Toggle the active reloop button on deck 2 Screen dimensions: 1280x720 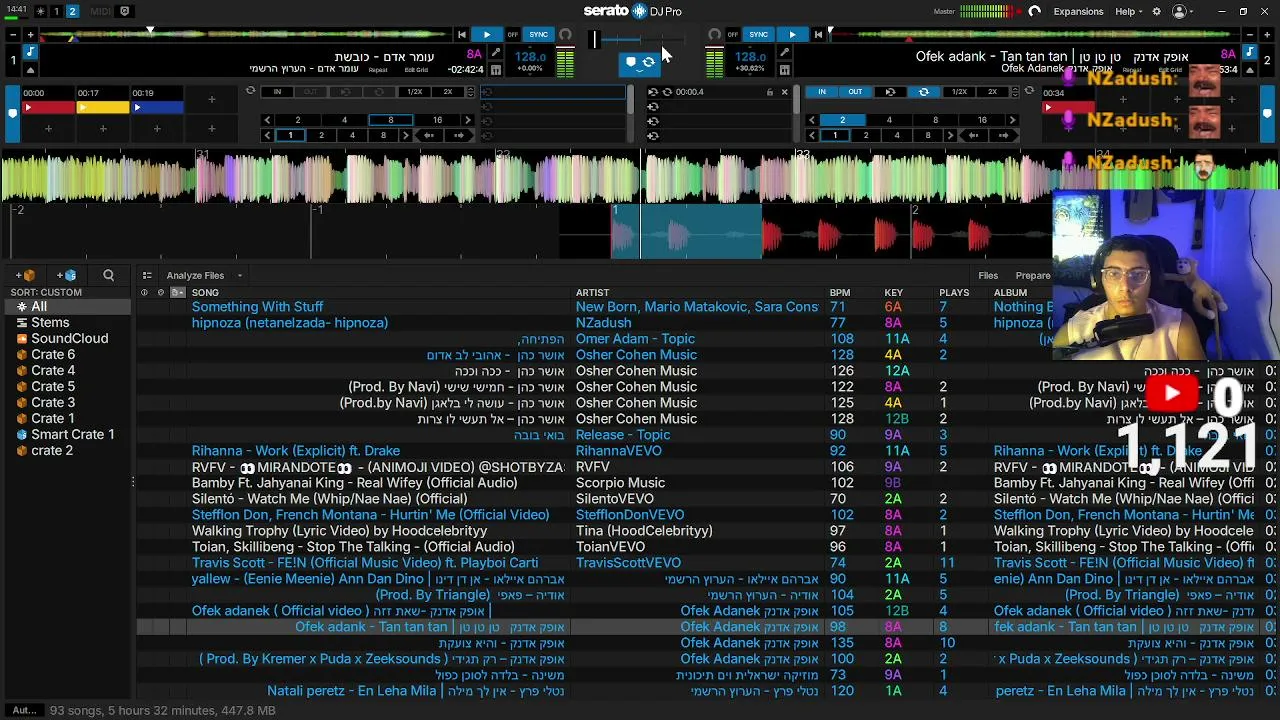[x=923, y=92]
